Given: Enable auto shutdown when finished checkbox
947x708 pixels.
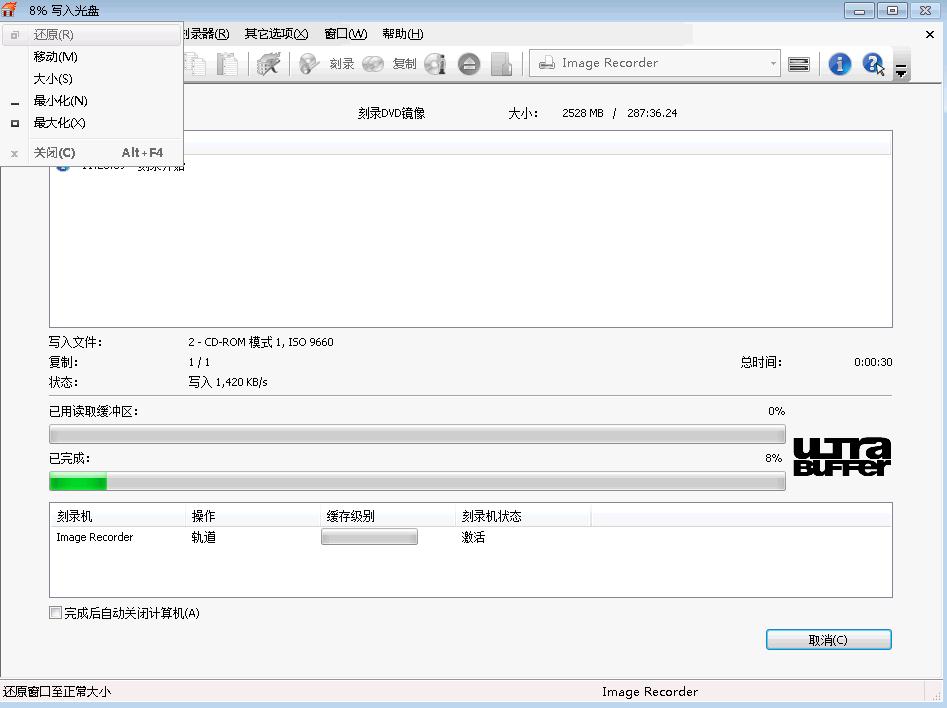Looking at the screenshot, I should coord(56,613).
